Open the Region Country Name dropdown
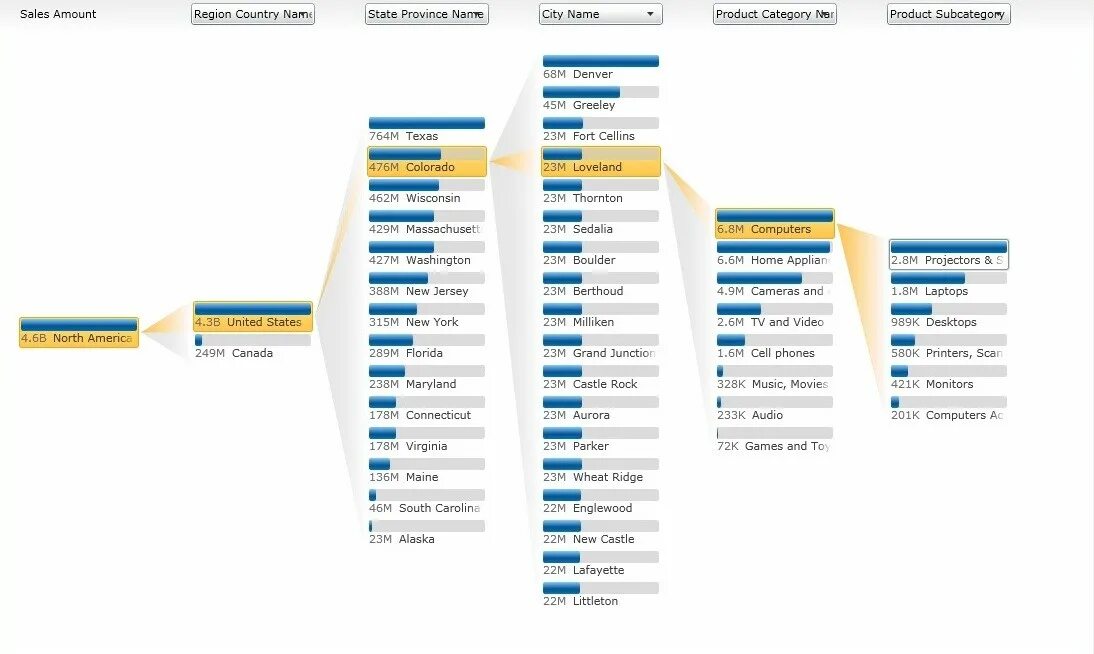Screen dimensions: 1094x654 click(253, 14)
